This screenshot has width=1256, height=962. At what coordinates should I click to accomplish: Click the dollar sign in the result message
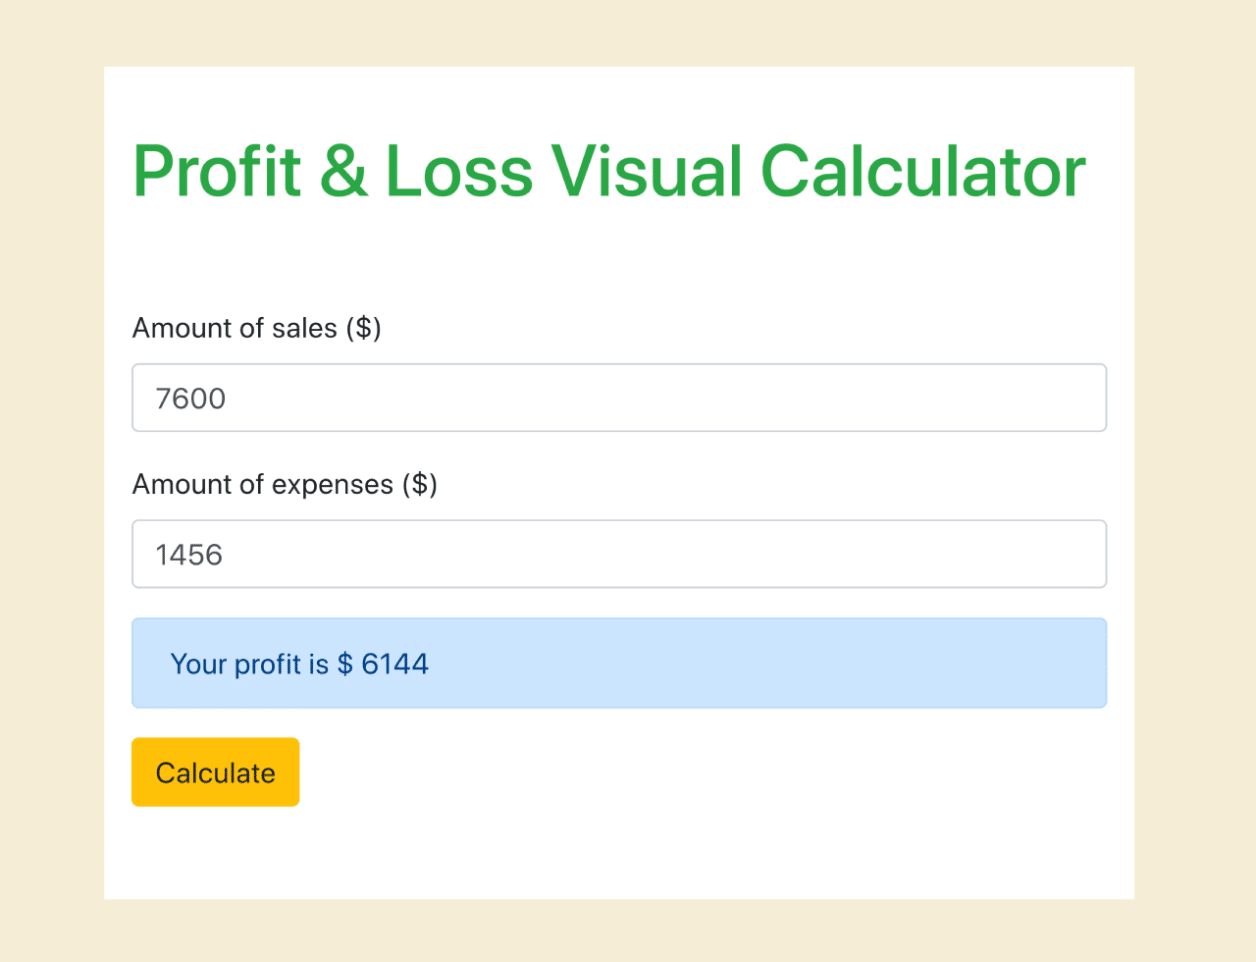point(345,664)
